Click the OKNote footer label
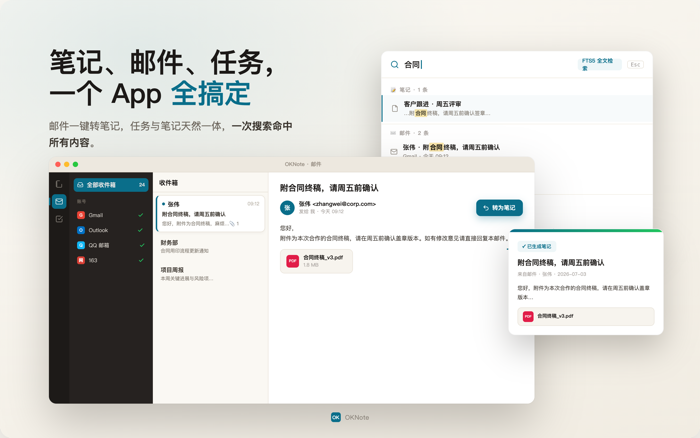 tap(357, 417)
